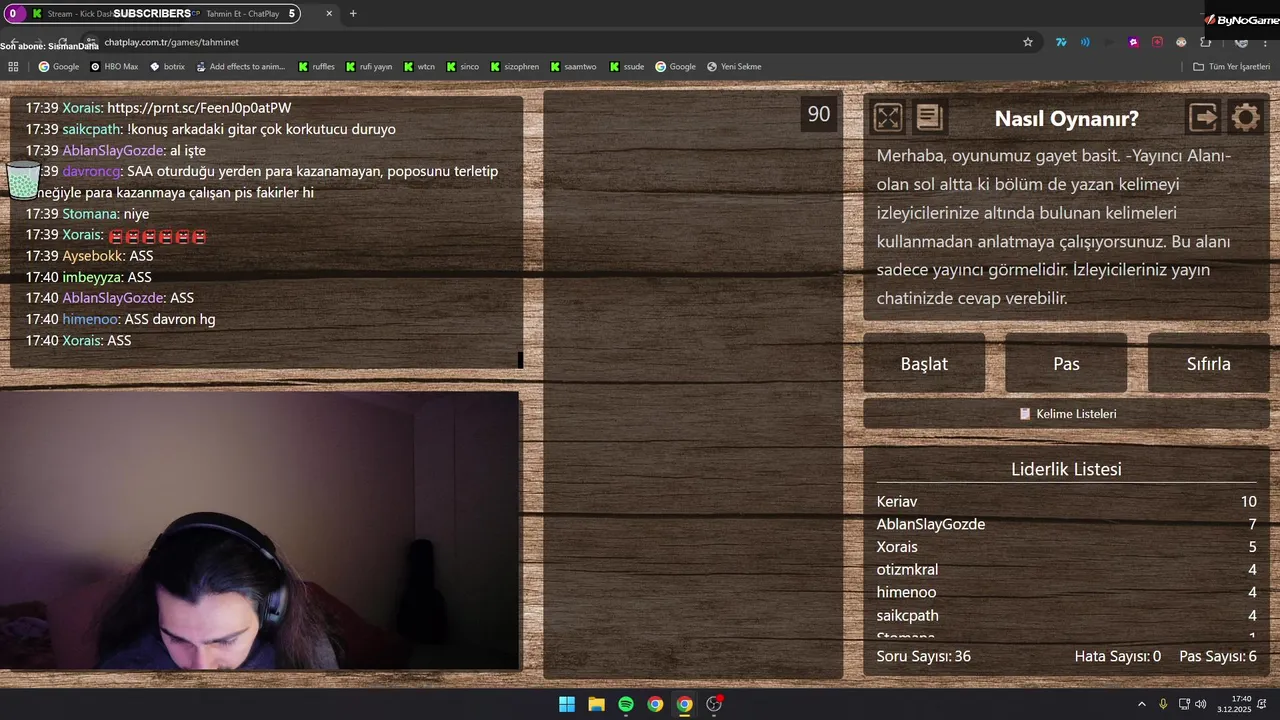Open Windows Start menu
1280x720 pixels.
tap(567, 704)
